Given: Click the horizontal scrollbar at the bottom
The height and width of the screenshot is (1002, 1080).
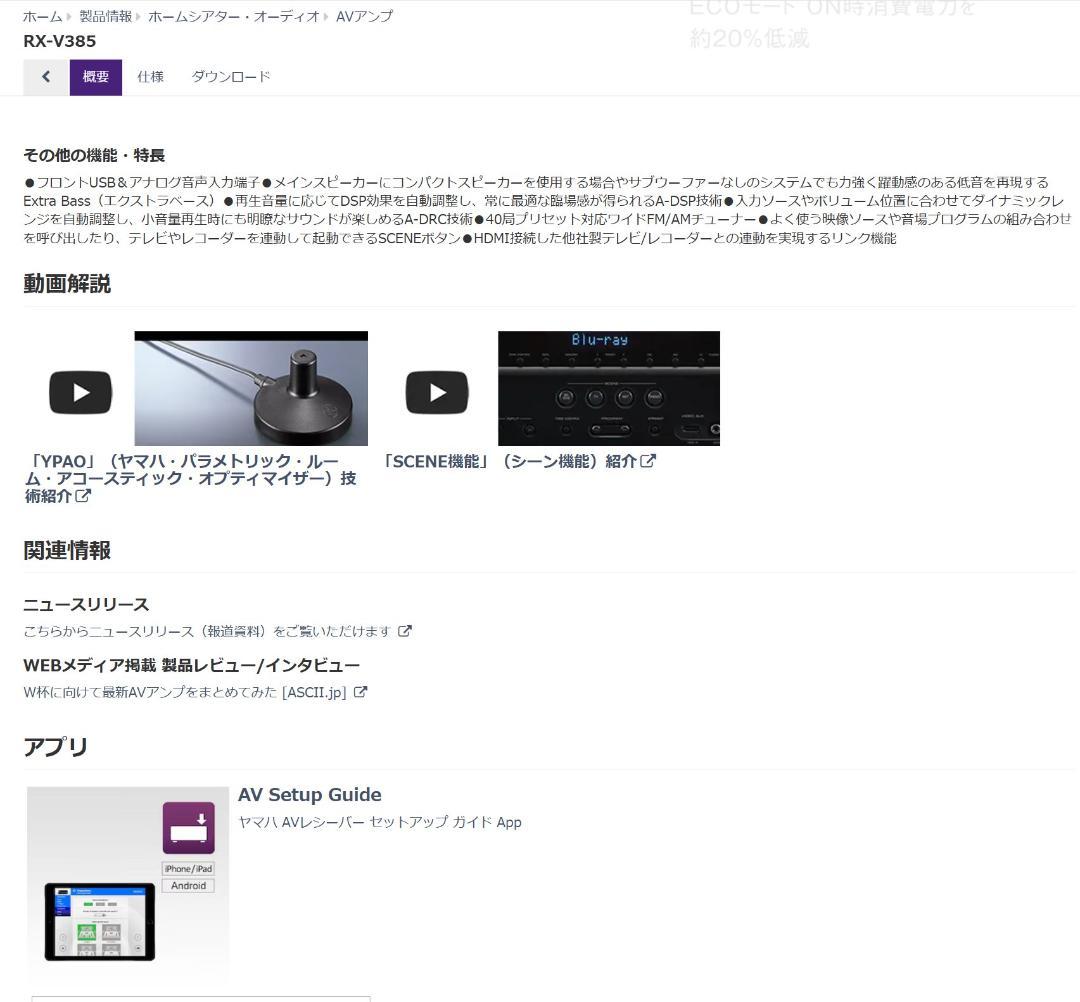Looking at the screenshot, I should (x=200, y=999).
